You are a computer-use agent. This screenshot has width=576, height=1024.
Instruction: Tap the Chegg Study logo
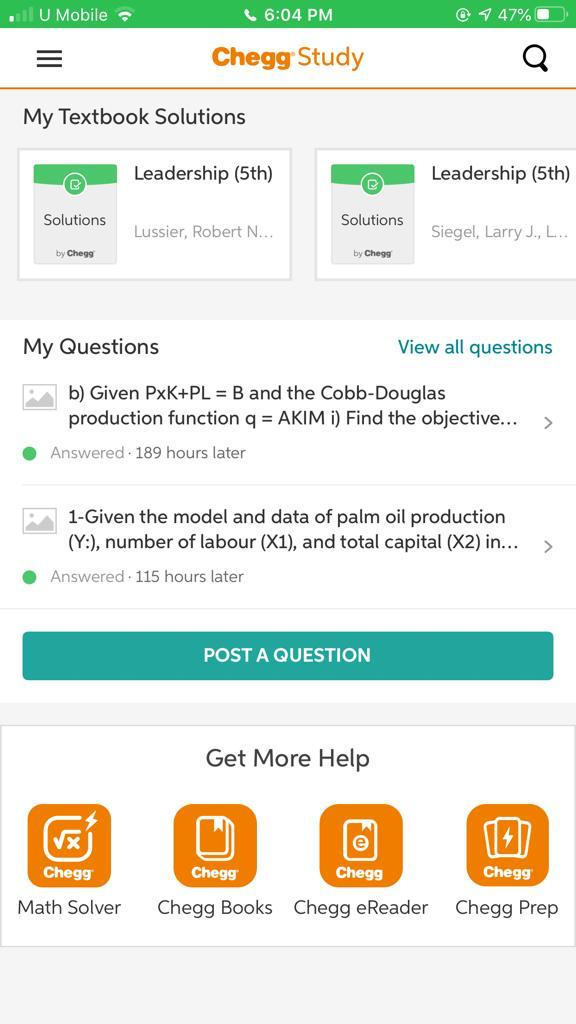click(x=287, y=57)
